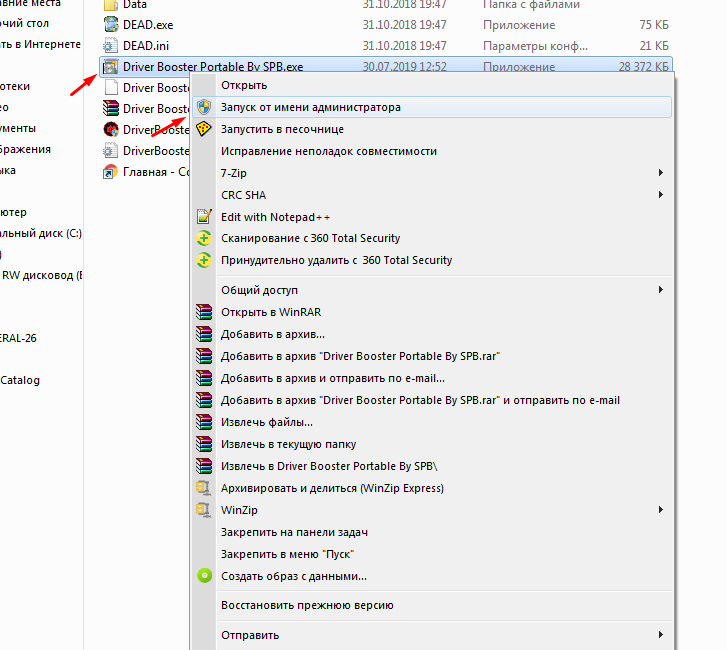727x650 pixels.
Task: Expand the Общий доступ submenu arrow
Action: (661, 290)
